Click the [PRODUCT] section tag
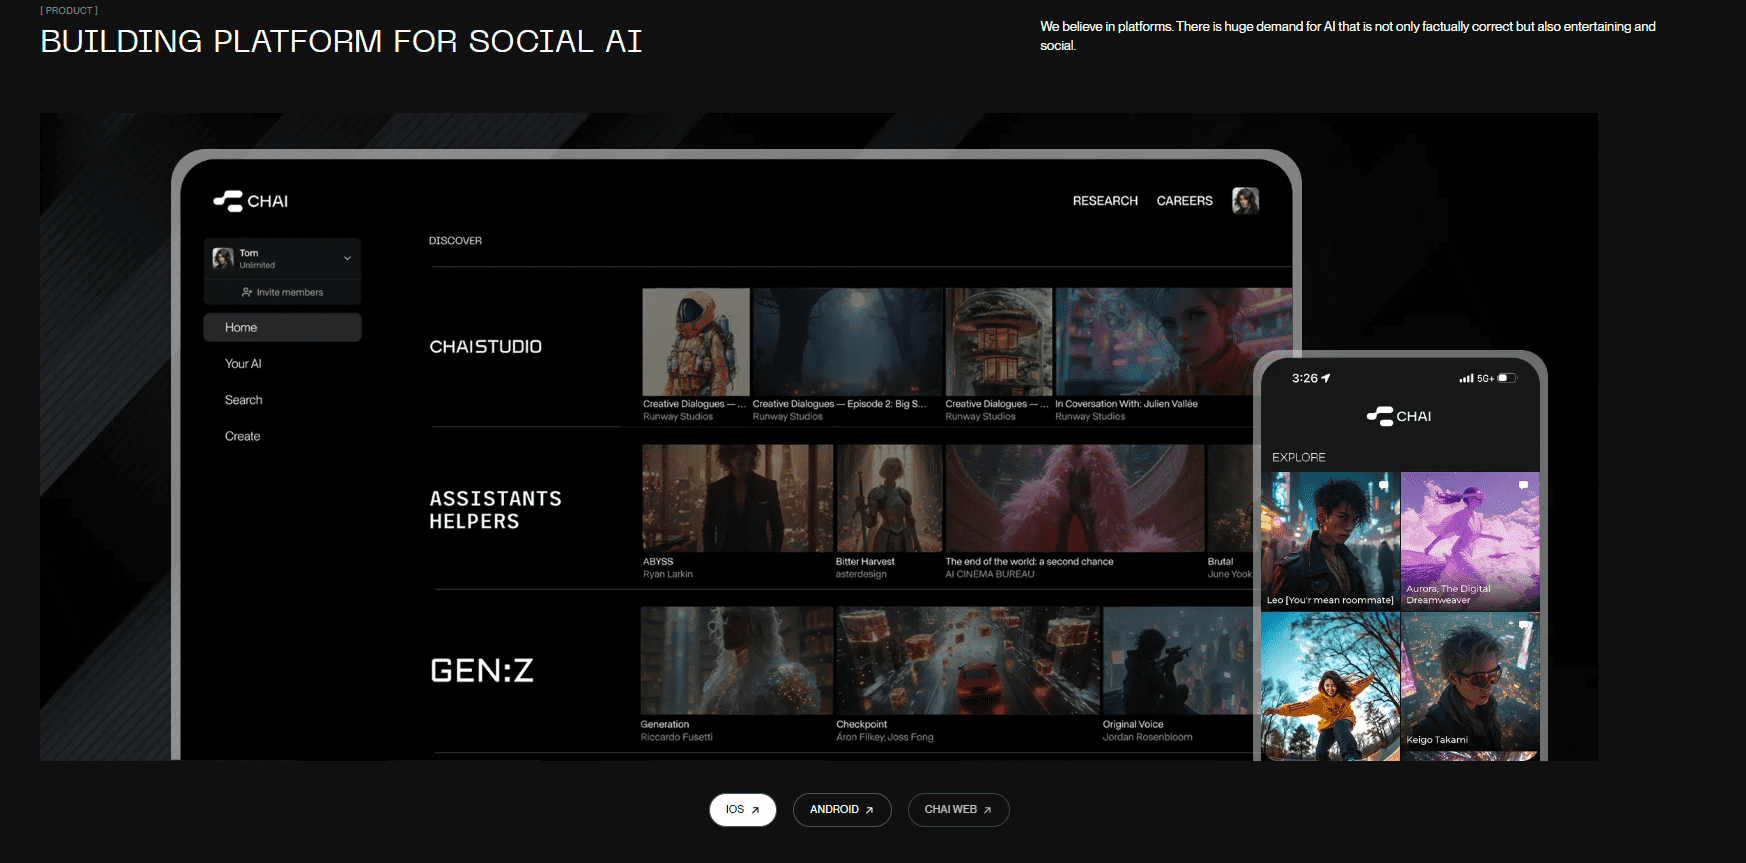The image size is (1746, 863). 69,10
